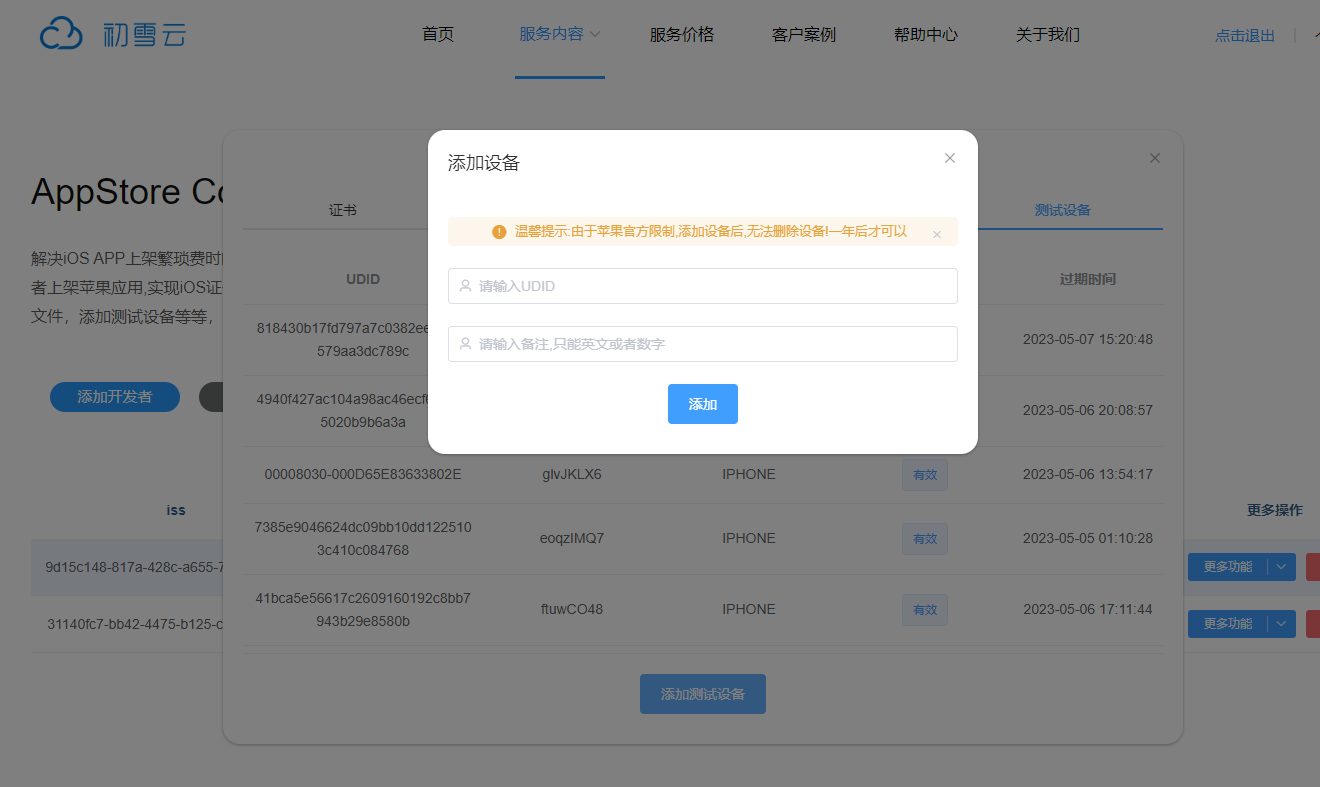Click 更多功能 button in the 9d15c148 row

(x=1228, y=567)
